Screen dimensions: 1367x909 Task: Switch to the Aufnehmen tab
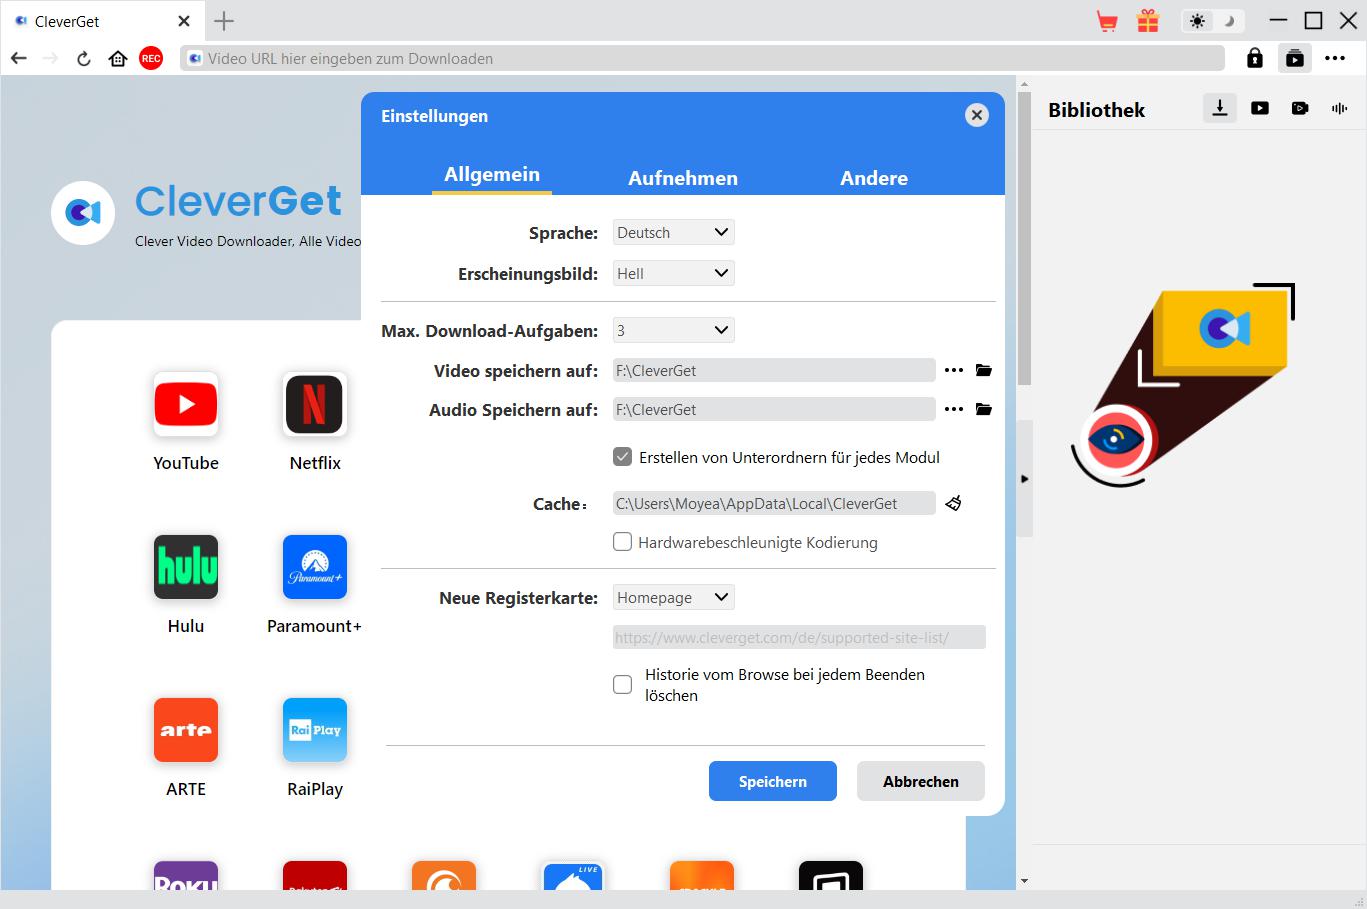(x=683, y=178)
